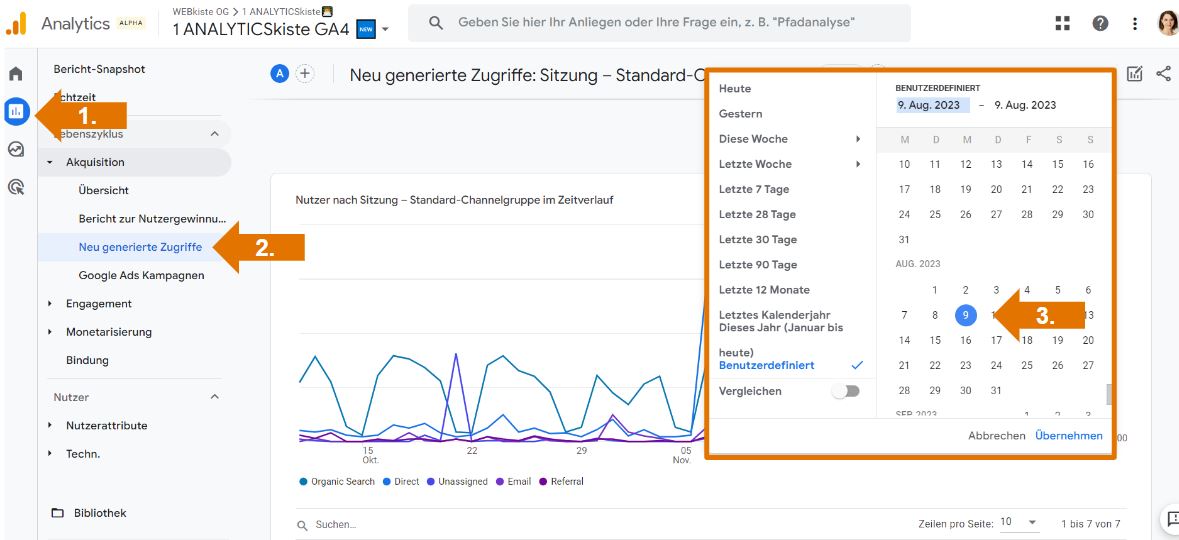Open the Google apps grid icon
The image size is (1179, 540).
[x=1063, y=23]
